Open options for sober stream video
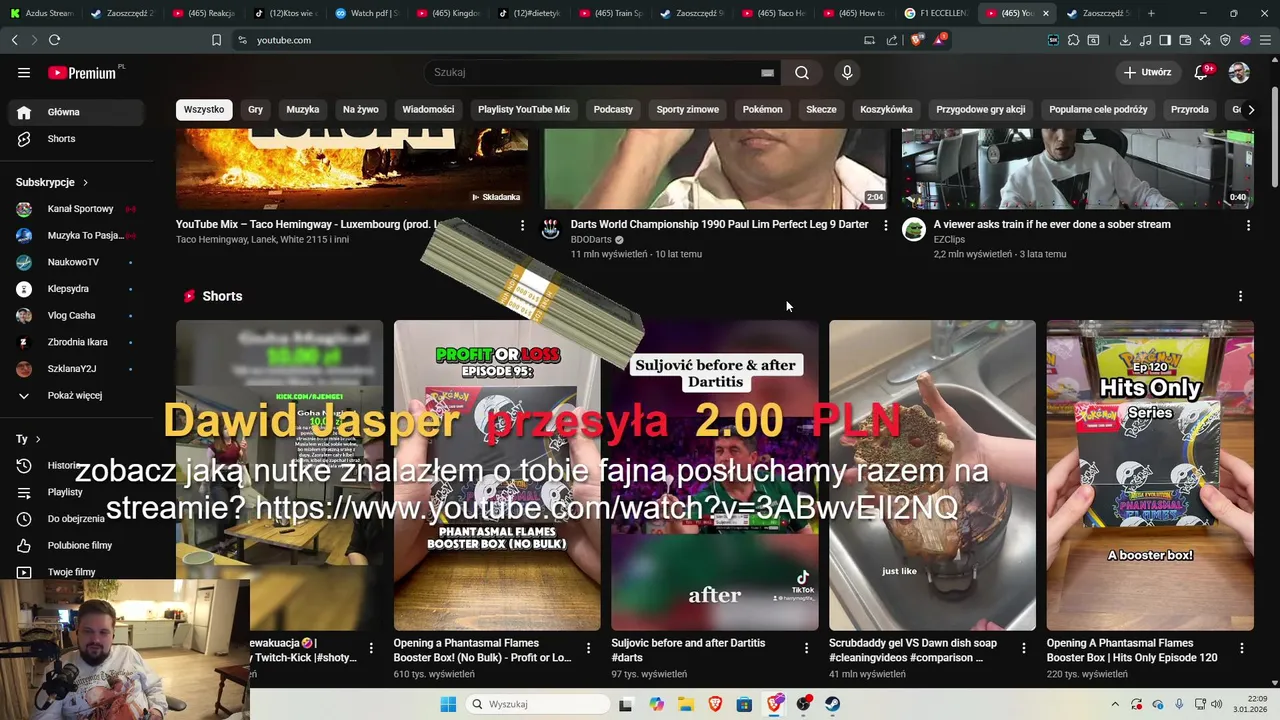This screenshot has height=720, width=1280. pos(1248,226)
